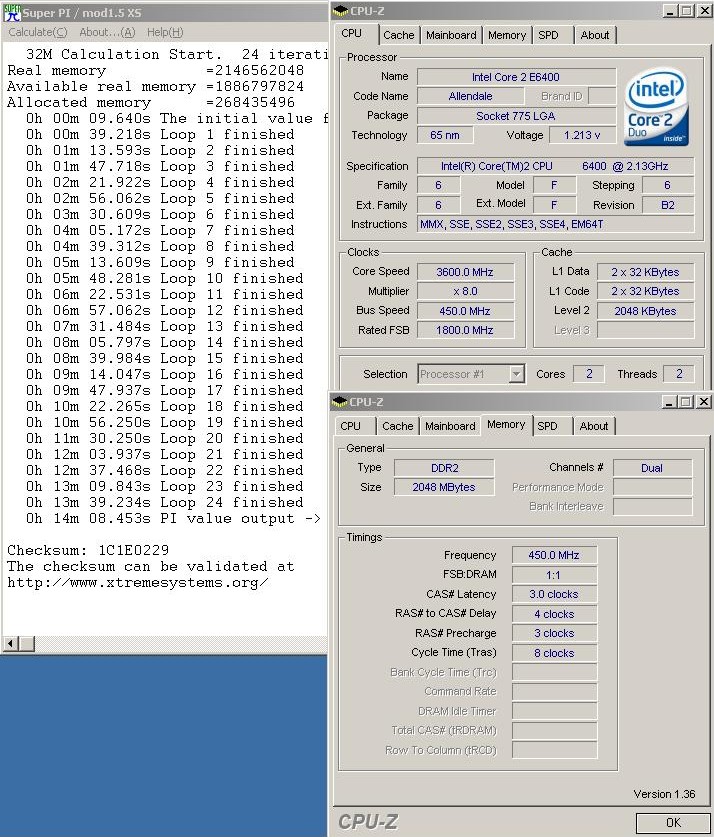The width and height of the screenshot is (714, 837).
Task: Click the lower CPU-Z window chip icon
Action: coord(339,401)
